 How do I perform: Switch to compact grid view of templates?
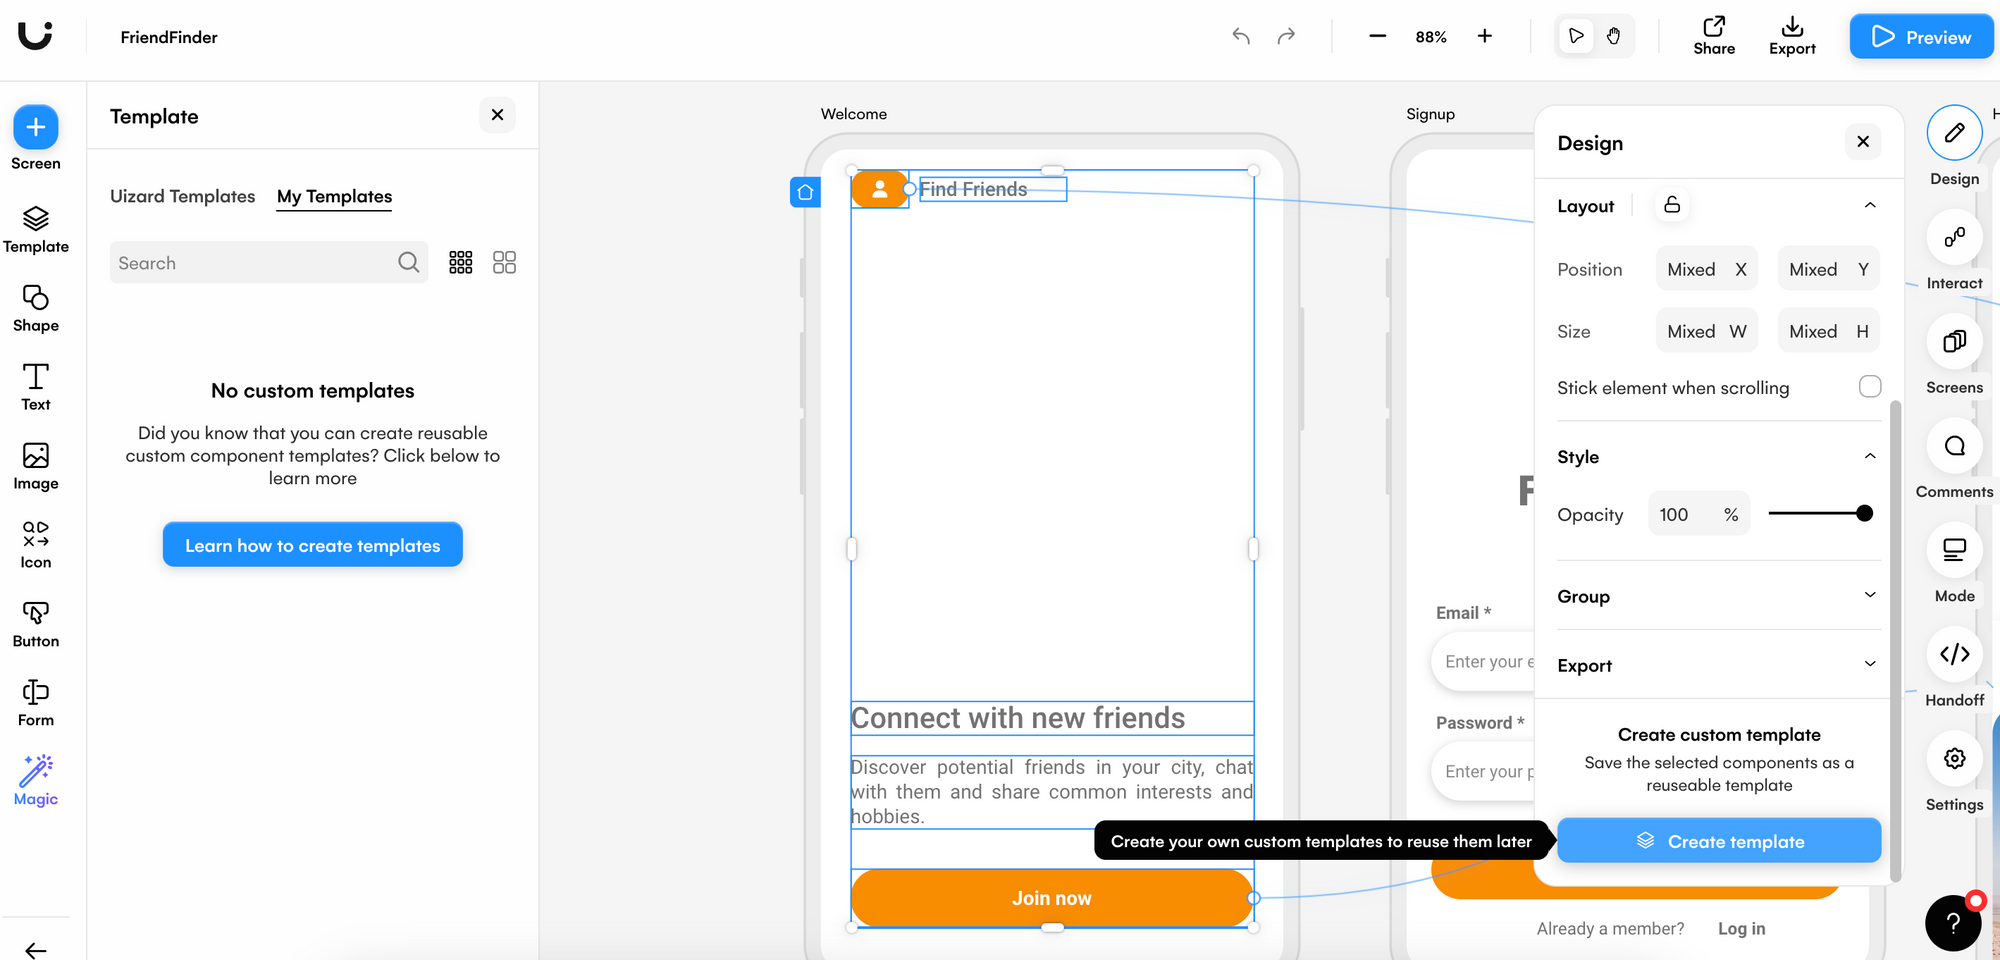click(460, 261)
